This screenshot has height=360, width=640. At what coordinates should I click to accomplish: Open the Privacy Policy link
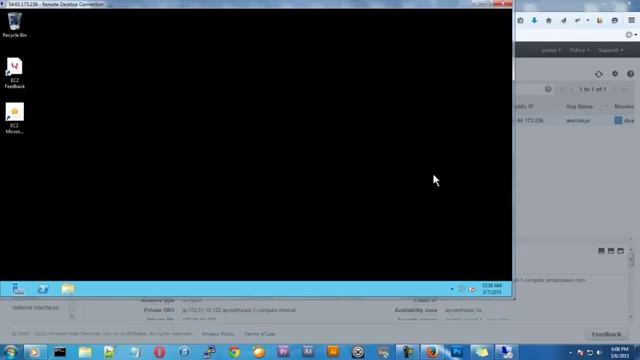(218, 334)
